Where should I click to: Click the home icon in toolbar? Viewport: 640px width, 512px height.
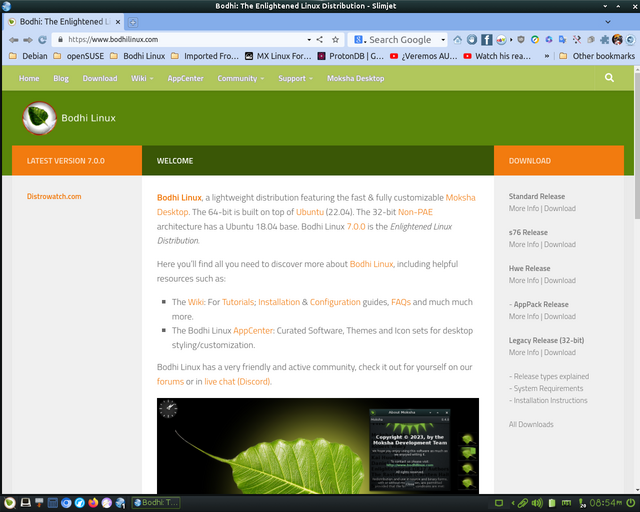pyautogui.click(x=457, y=40)
